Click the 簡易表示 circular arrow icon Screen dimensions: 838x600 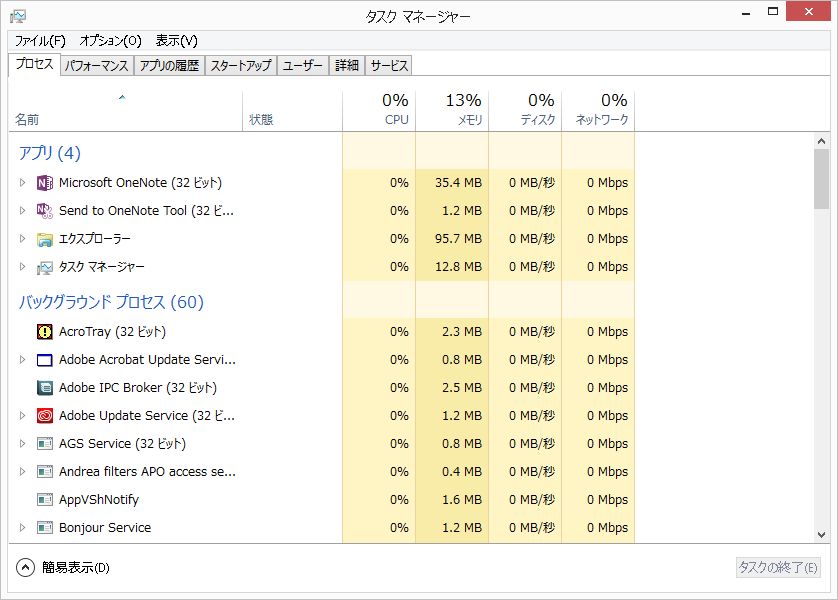[x=25, y=567]
